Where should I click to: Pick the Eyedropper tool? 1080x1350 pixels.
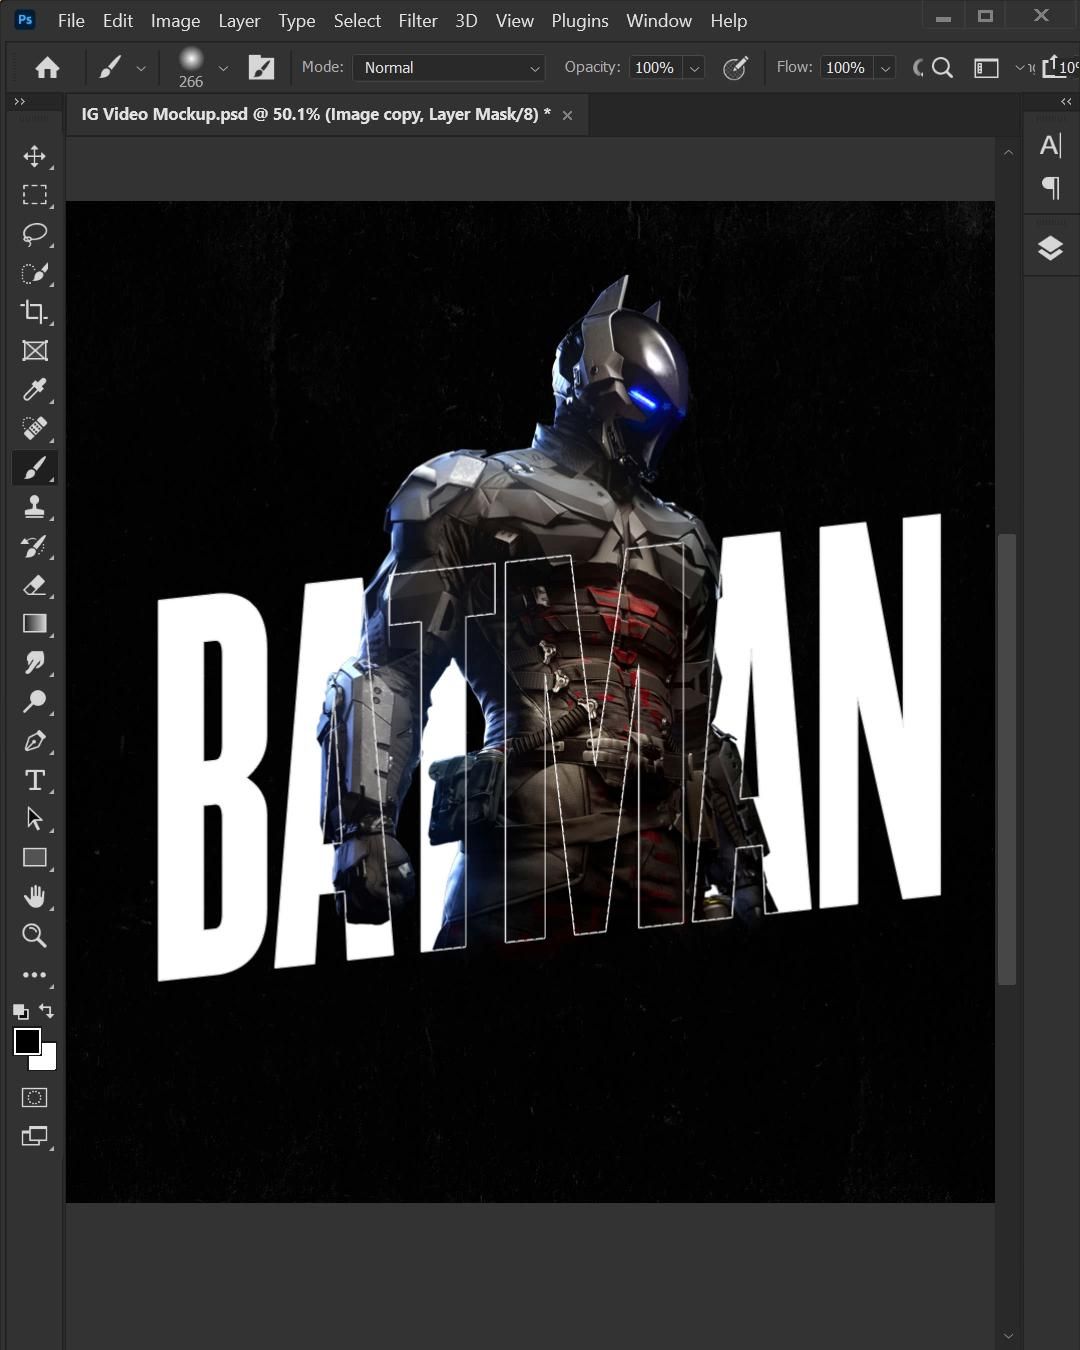pyautogui.click(x=35, y=390)
